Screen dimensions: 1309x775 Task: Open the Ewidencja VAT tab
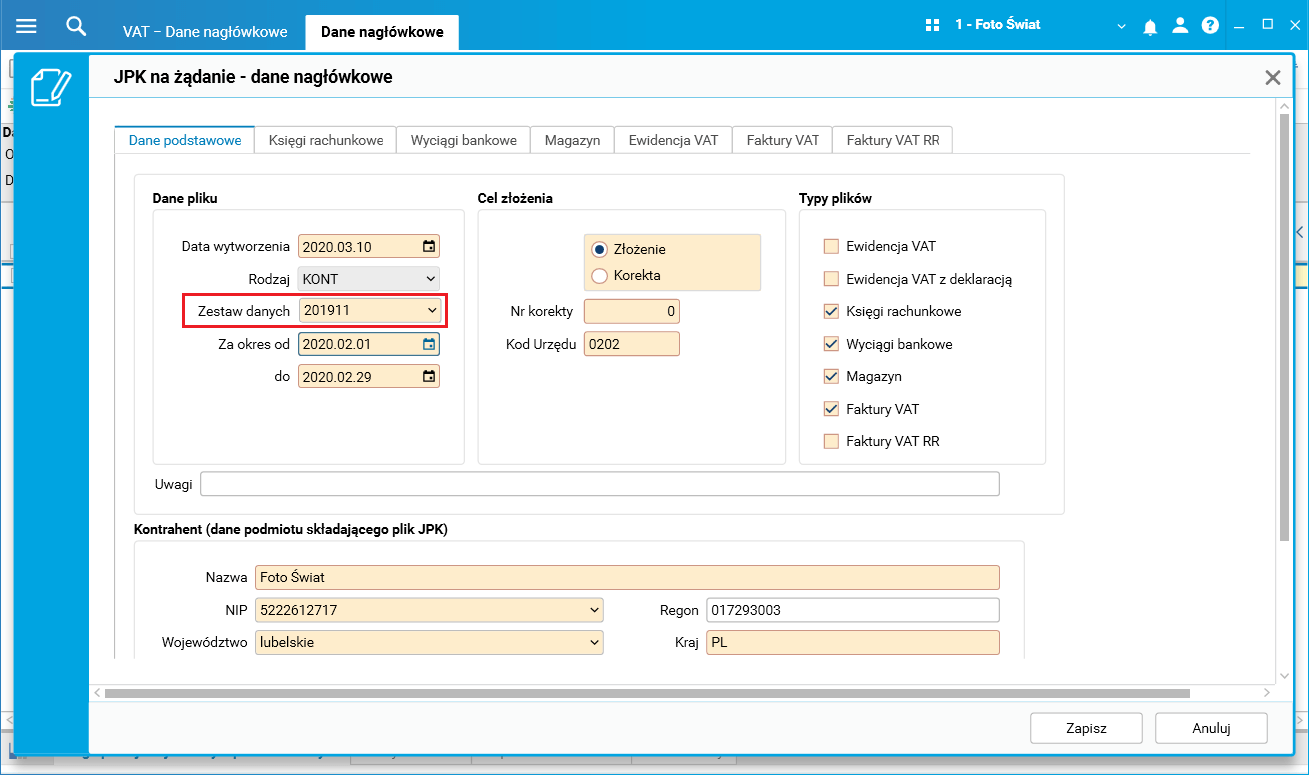coord(673,140)
